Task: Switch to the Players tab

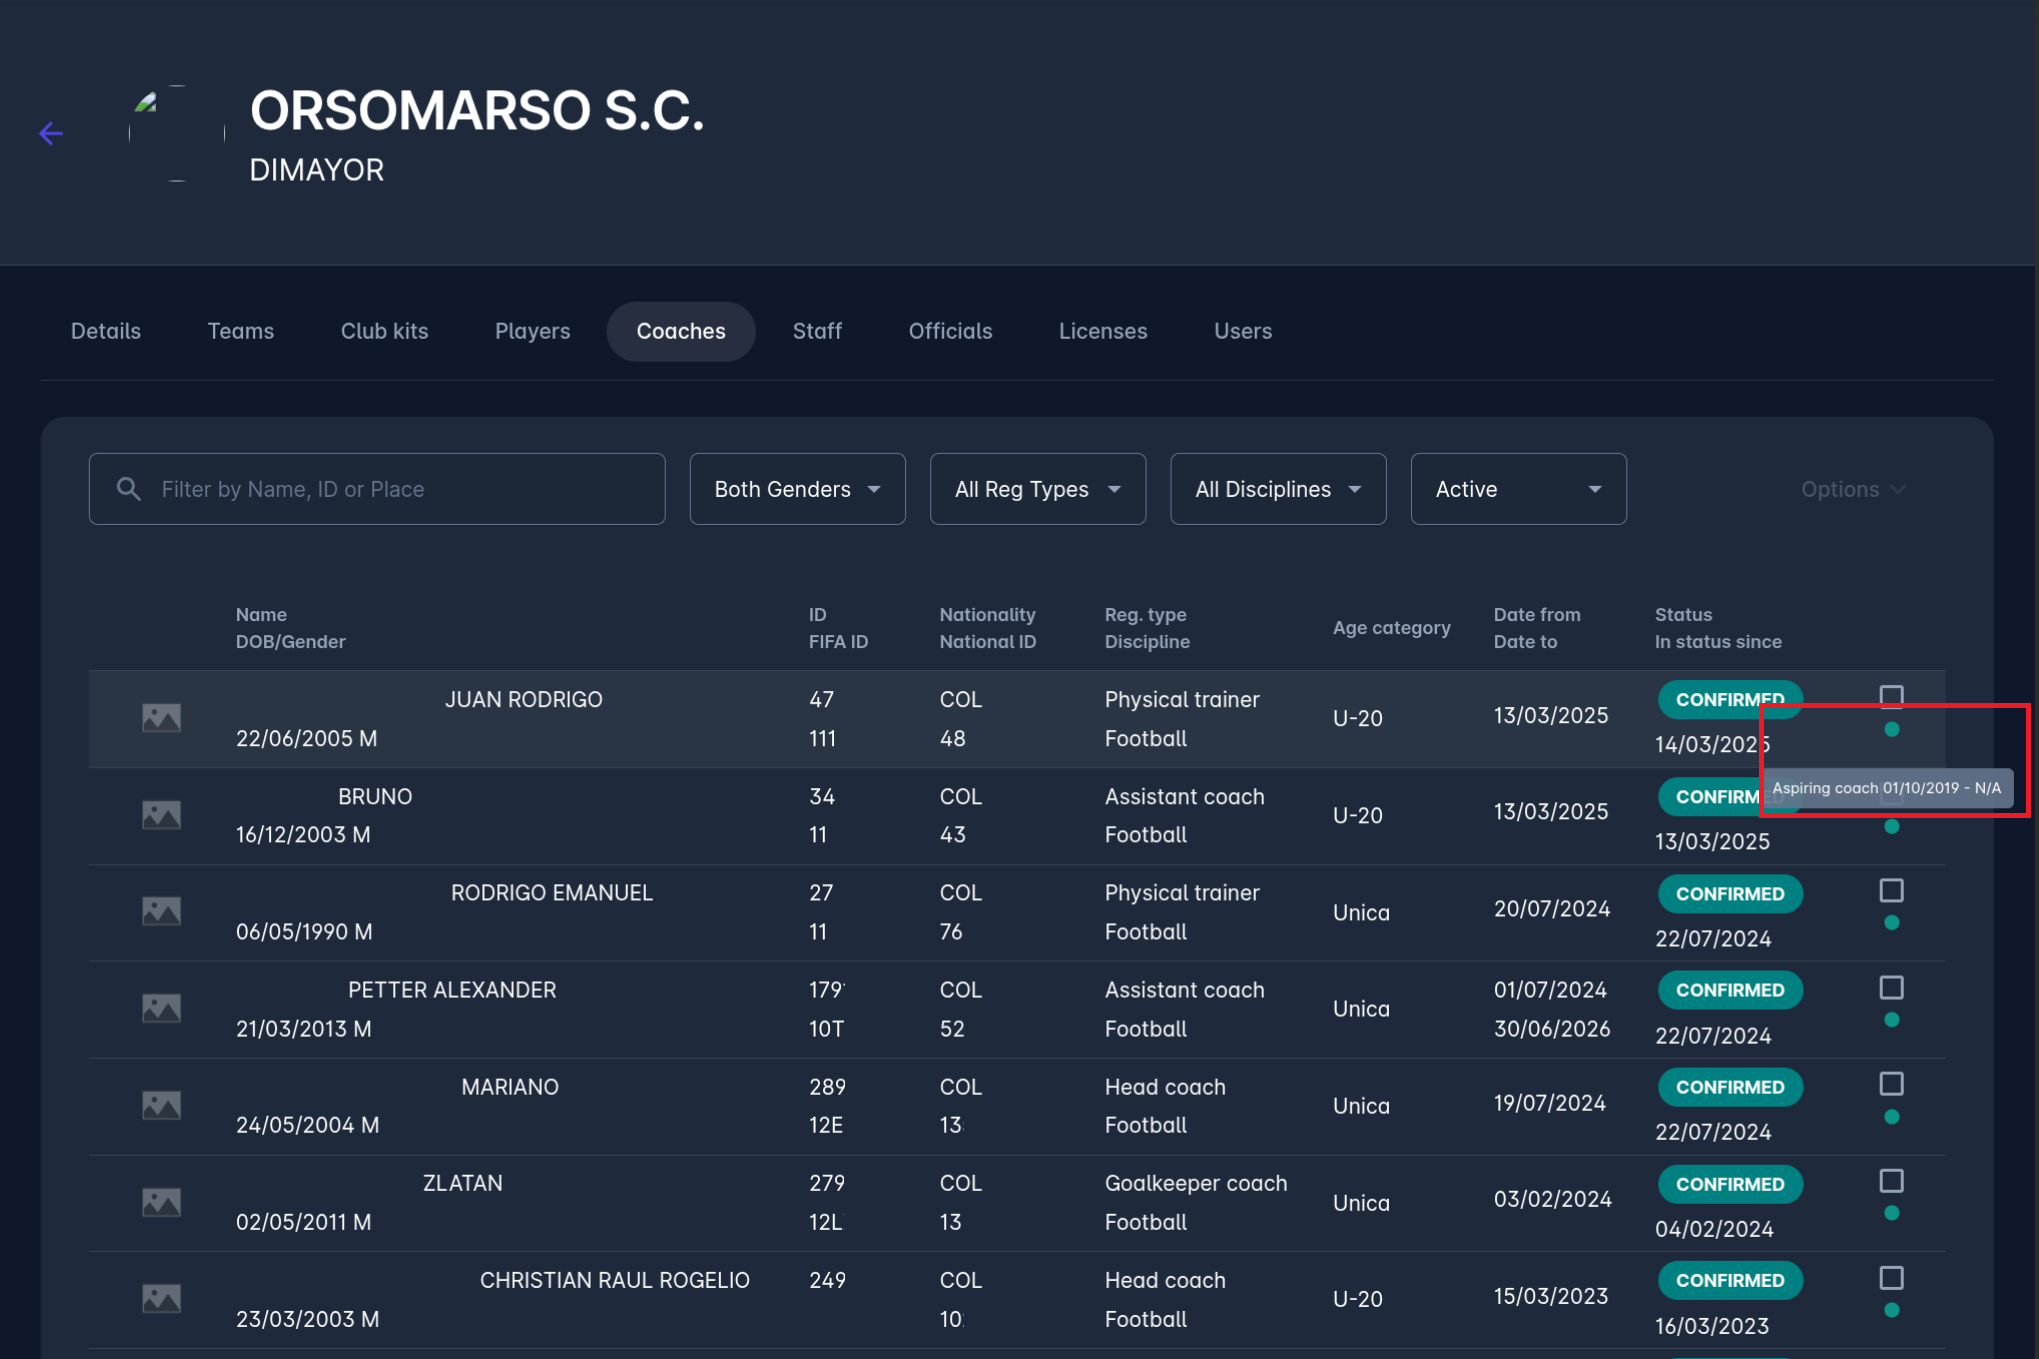Action: (x=532, y=331)
